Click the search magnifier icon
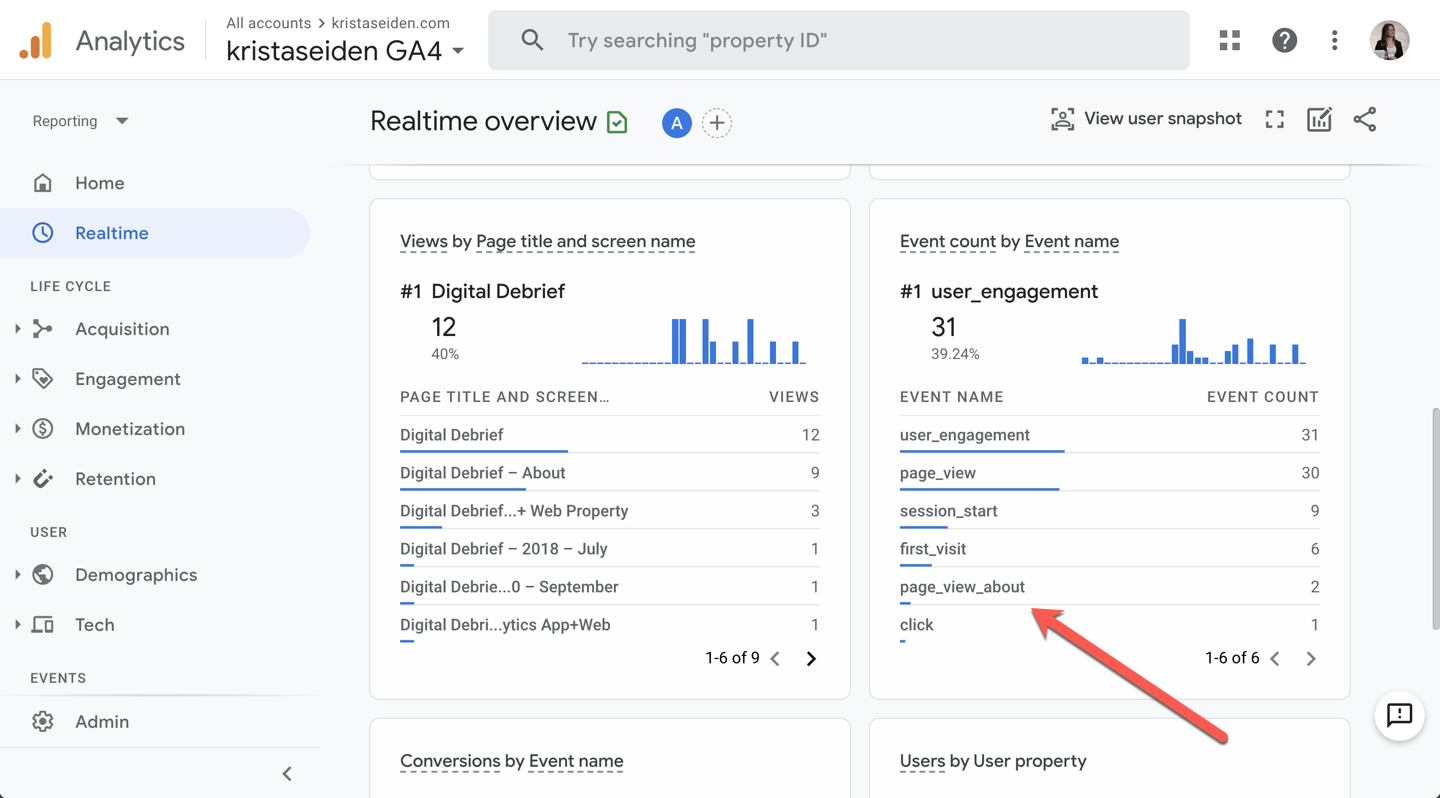The width and height of the screenshot is (1440, 798). (x=532, y=40)
